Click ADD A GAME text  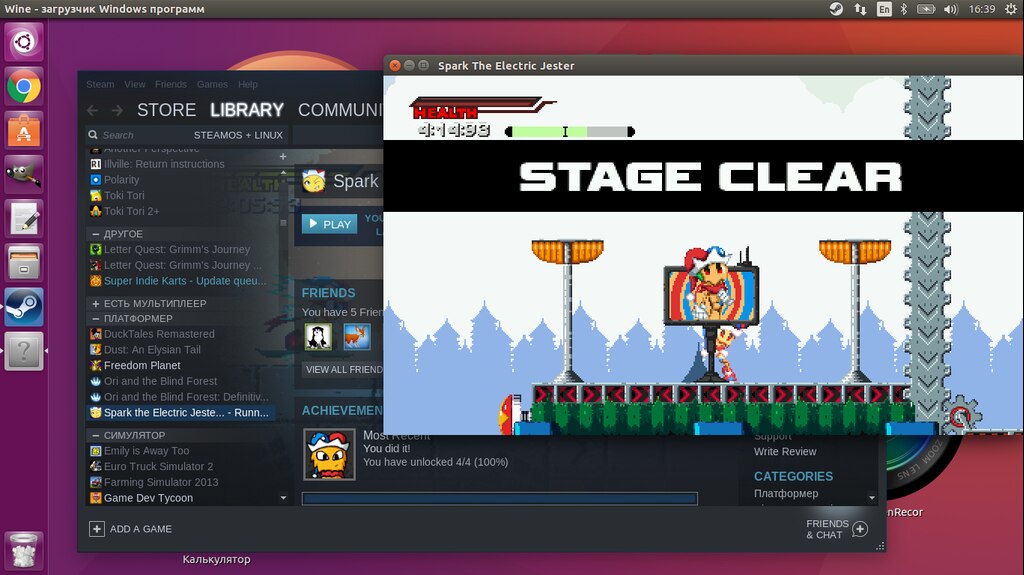[x=140, y=529]
